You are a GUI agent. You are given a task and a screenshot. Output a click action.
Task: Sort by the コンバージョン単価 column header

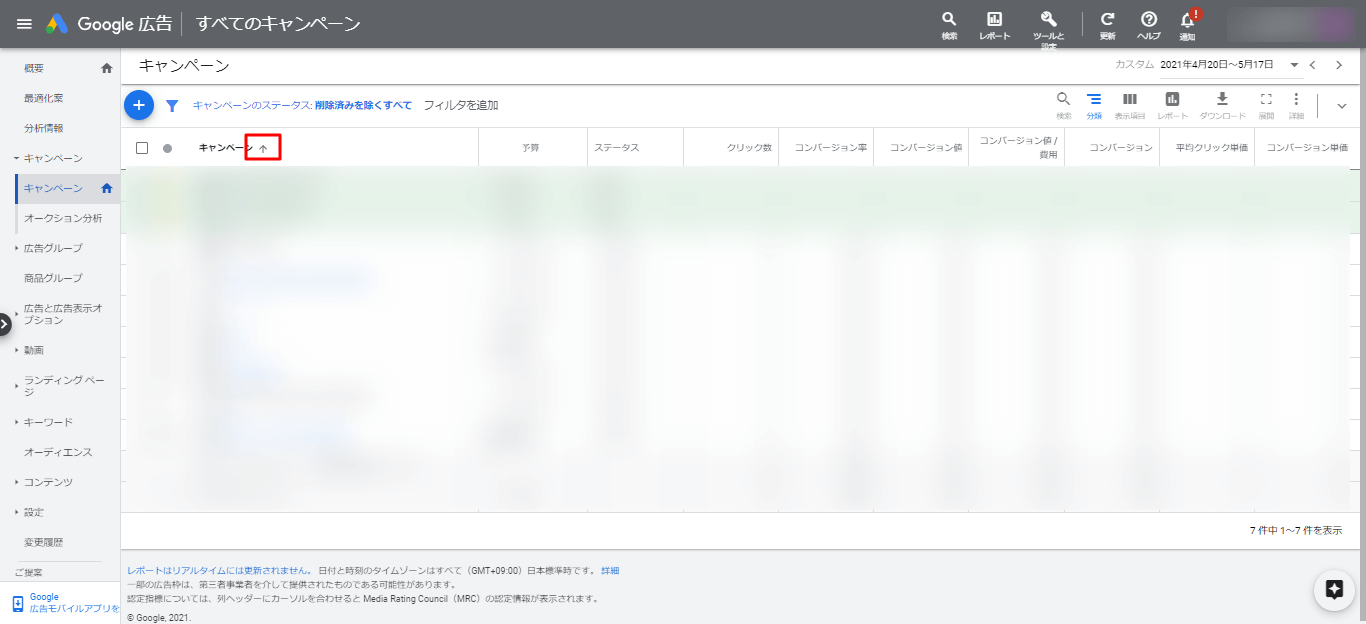1307,148
